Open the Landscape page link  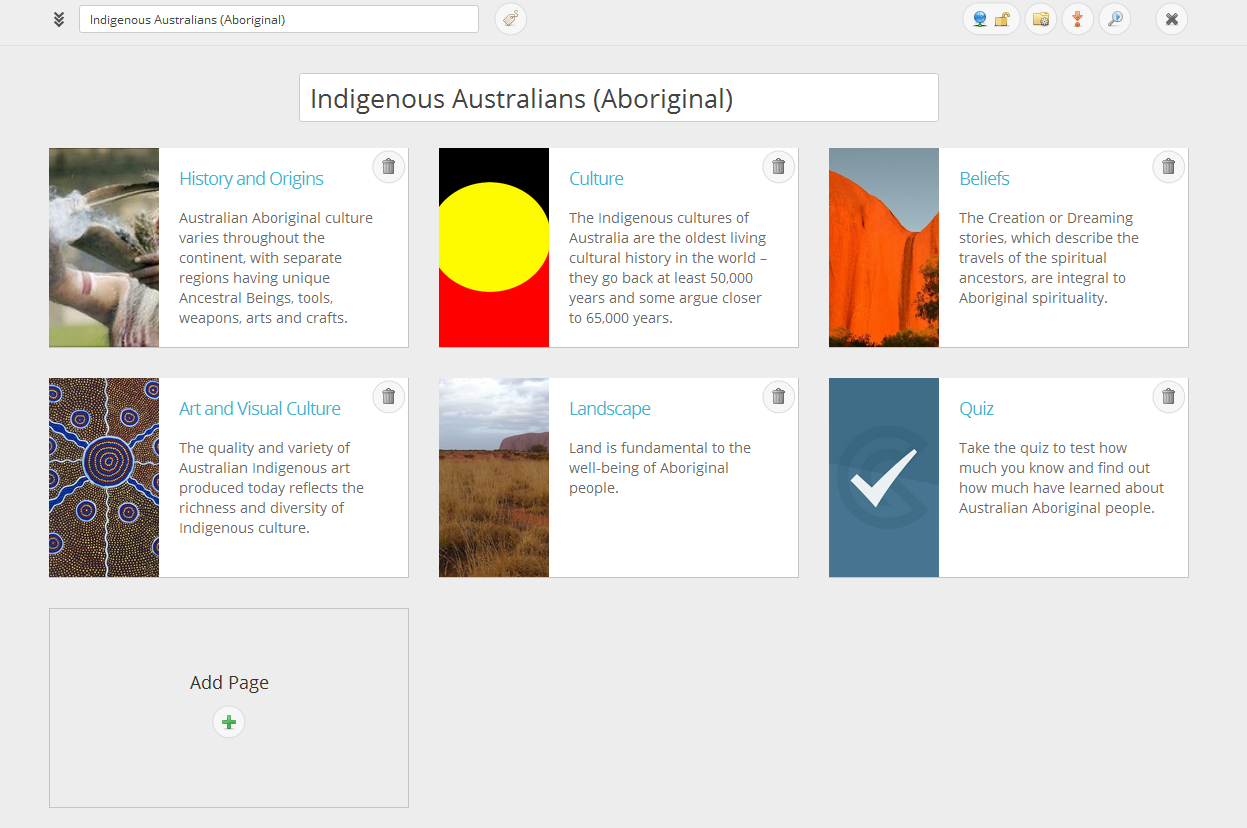(x=610, y=409)
